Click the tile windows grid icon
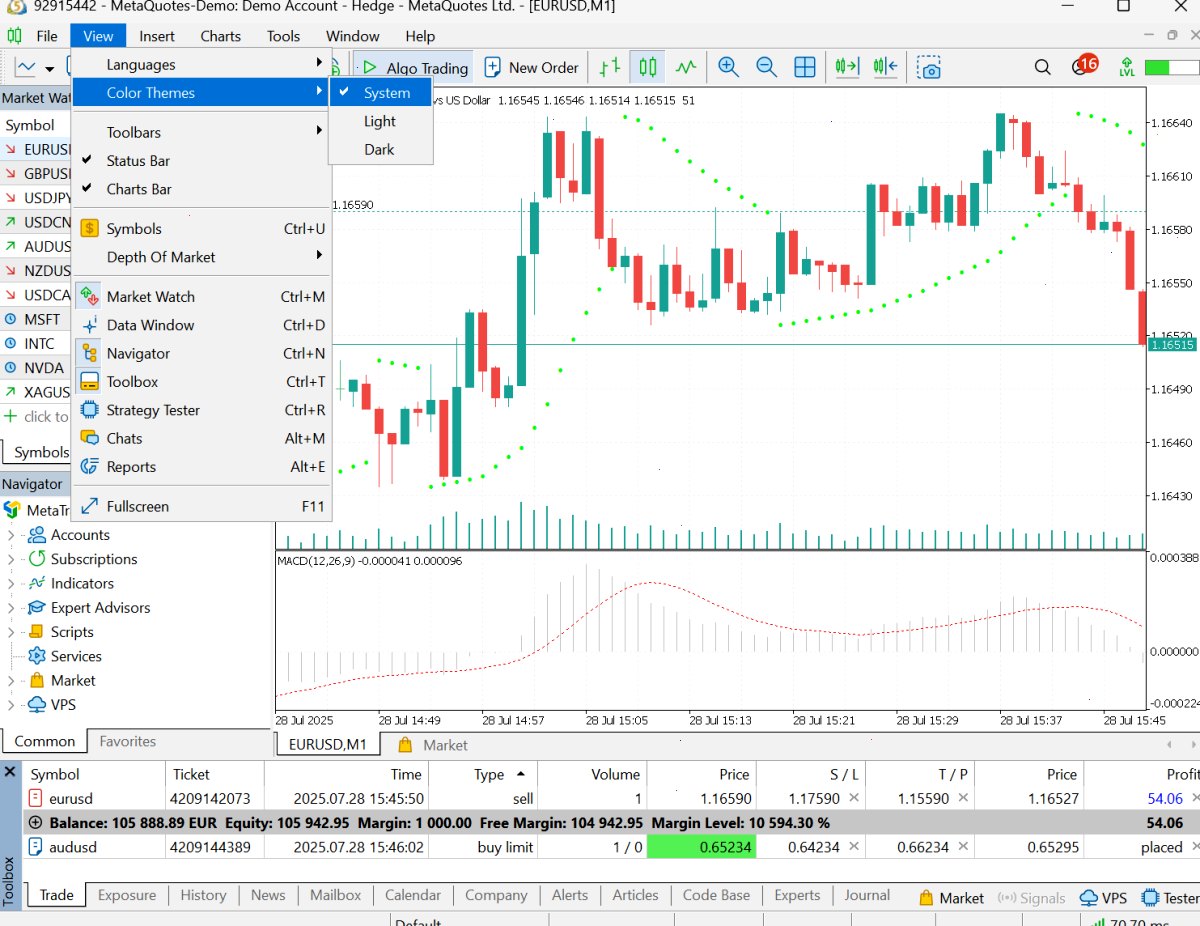The image size is (1200, 926). point(804,67)
